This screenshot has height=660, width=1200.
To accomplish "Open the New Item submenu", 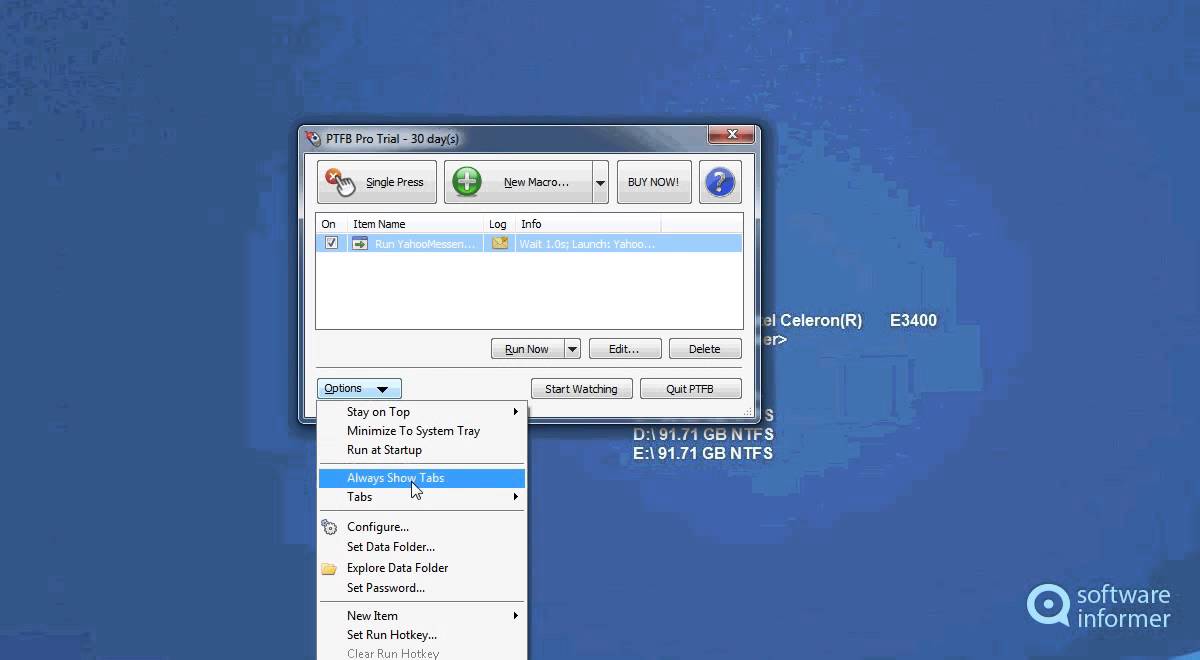I will (x=421, y=616).
